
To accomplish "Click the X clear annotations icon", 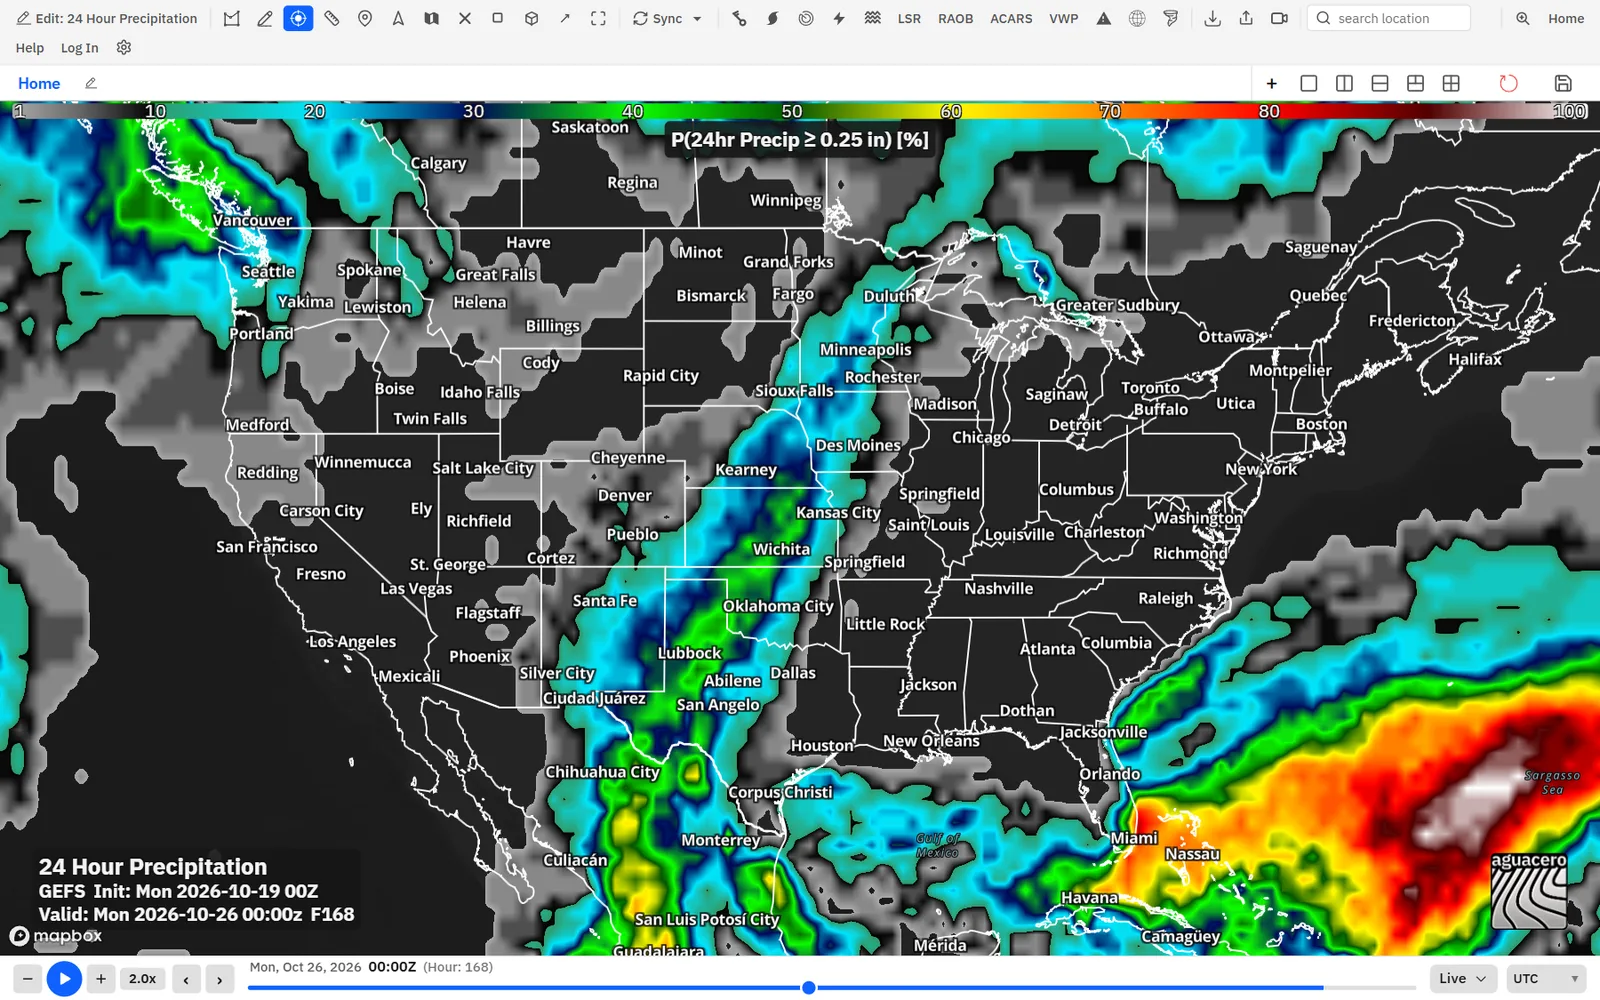I will 465,18.
